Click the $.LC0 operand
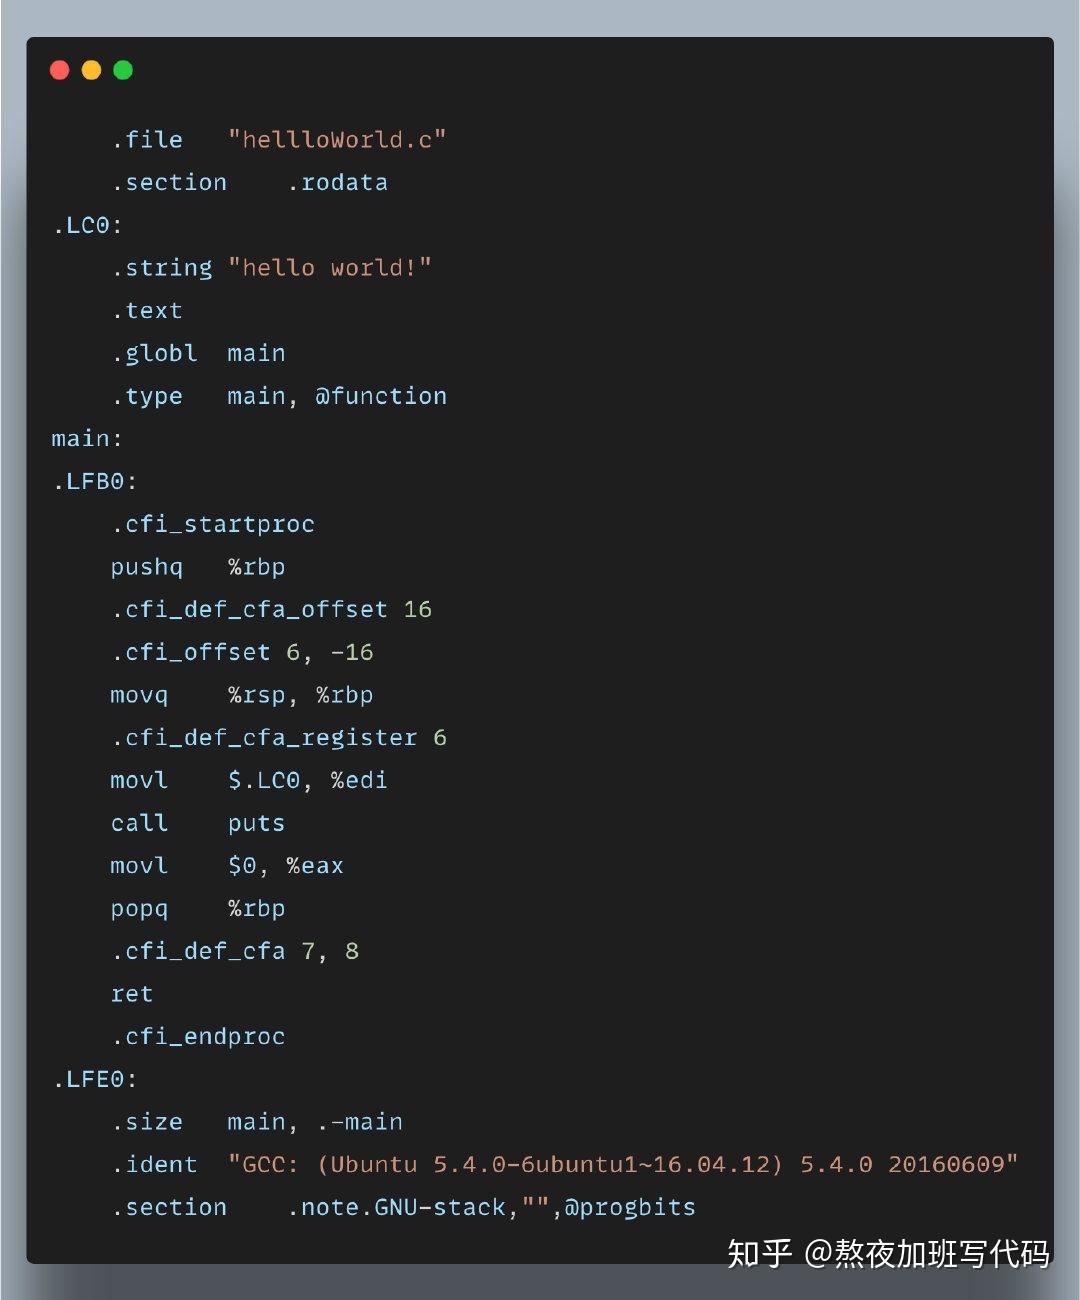1080x1300 pixels. pos(264,780)
